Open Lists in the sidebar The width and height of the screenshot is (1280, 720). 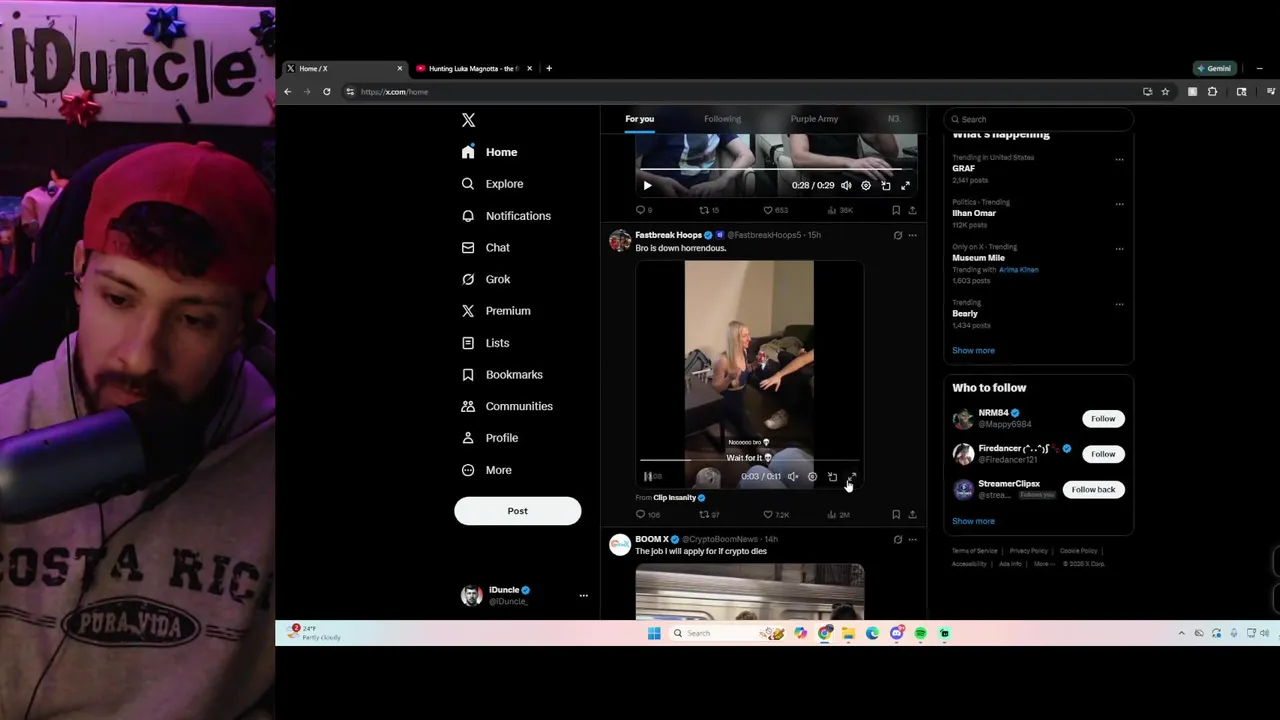[x=485, y=343]
